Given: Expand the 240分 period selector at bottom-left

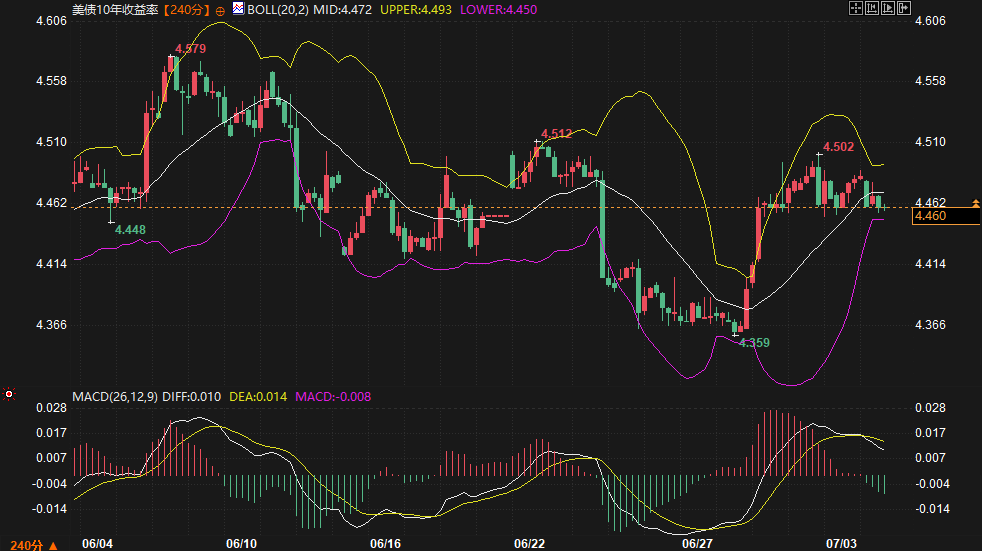Looking at the screenshot, I should 34,545.
